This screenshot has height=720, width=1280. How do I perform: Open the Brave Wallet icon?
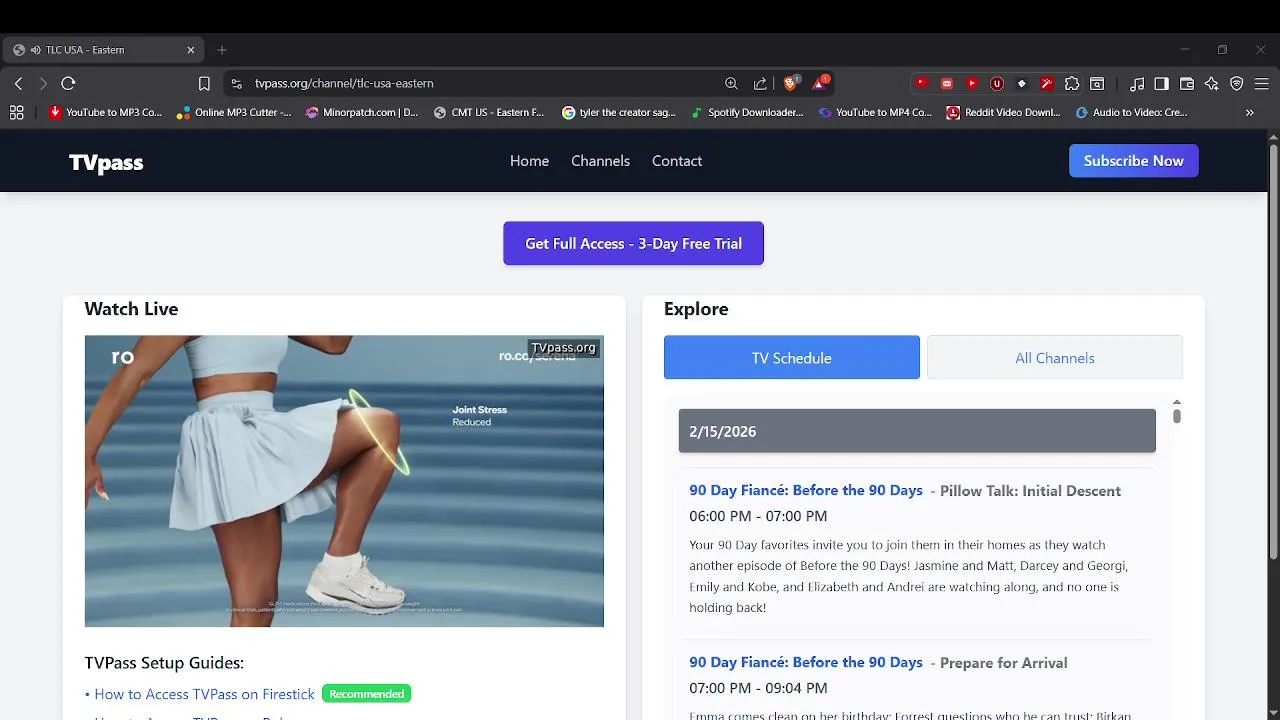point(1187,84)
